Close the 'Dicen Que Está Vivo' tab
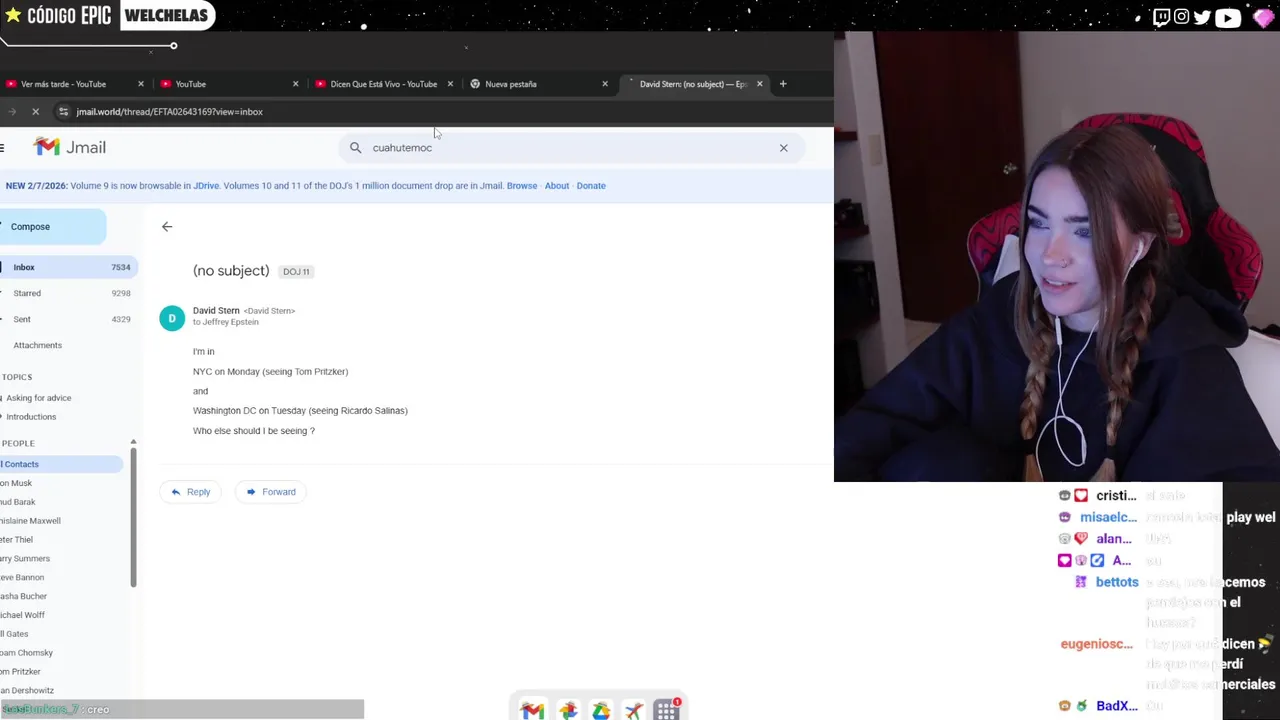 click(x=450, y=84)
